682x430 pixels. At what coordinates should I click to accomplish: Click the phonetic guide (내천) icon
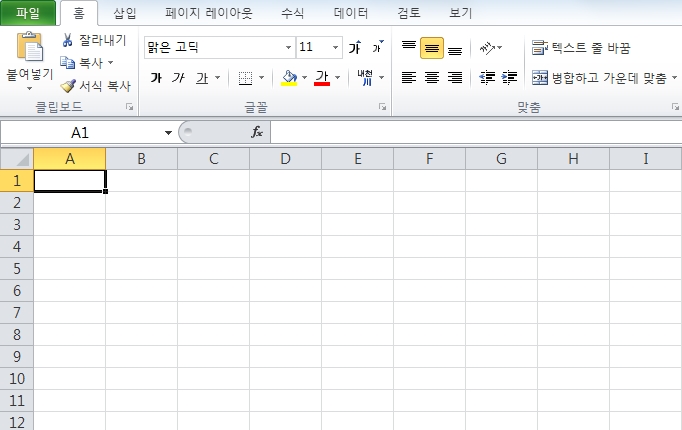tap(365, 77)
